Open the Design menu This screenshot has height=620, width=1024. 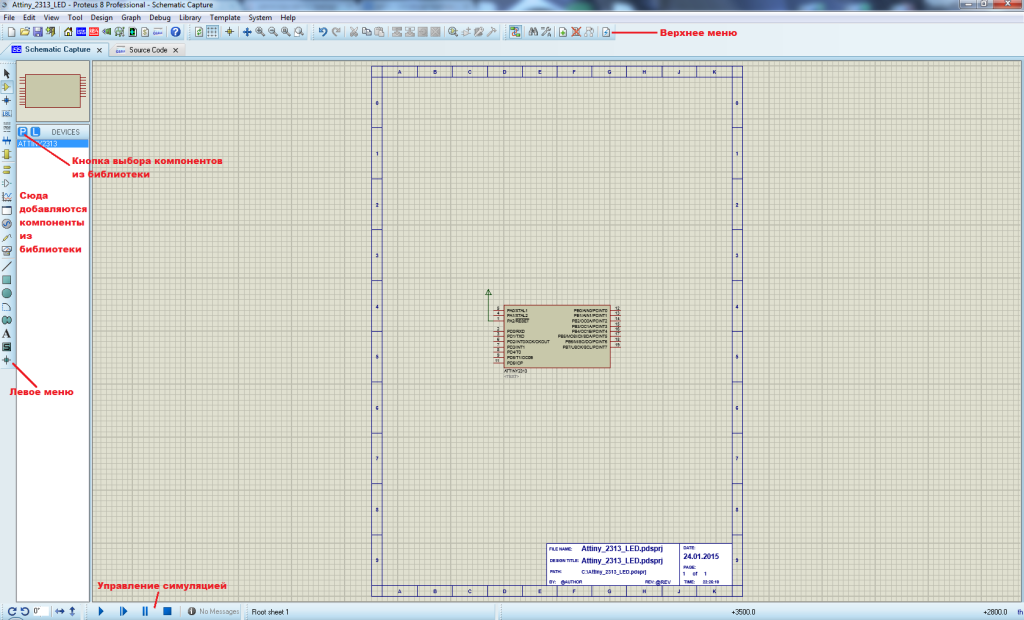[101, 18]
